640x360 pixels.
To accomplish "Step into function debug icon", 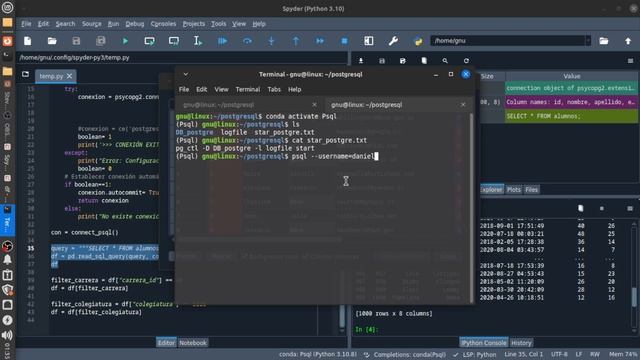I will click(x=271, y=41).
